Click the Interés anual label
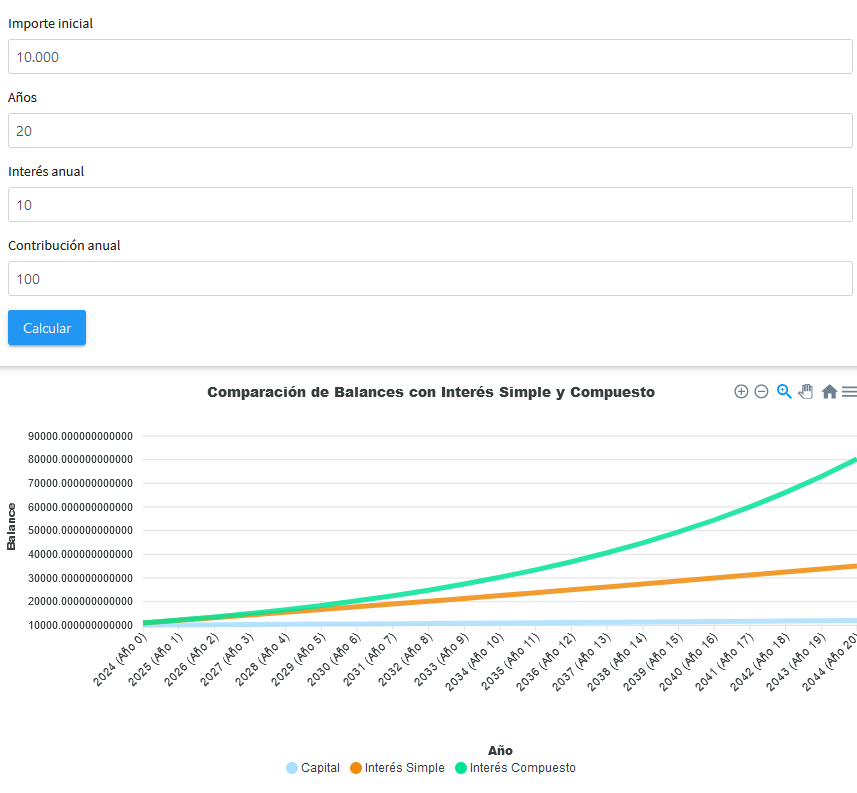 point(46,171)
